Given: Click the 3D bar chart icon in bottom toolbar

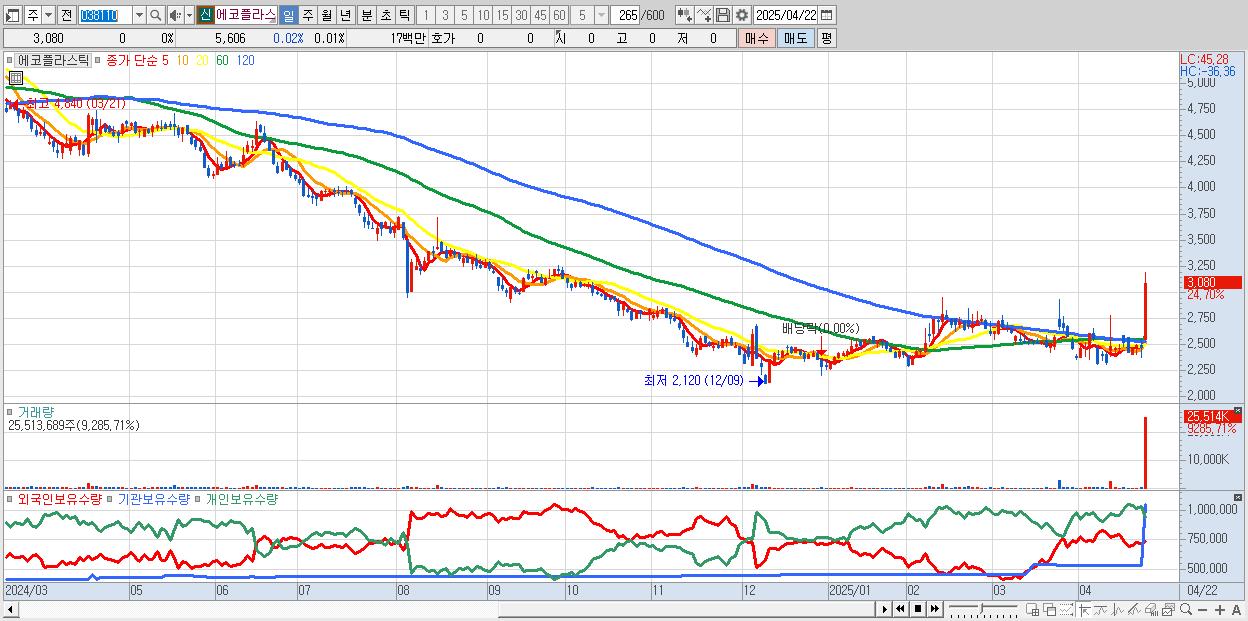Looking at the screenshot, I should click(1152, 610).
